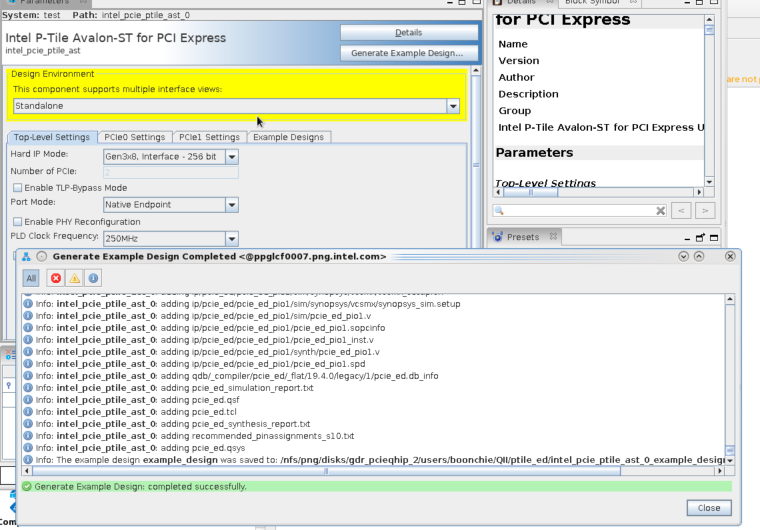Click the Number of PCIe field

point(171,172)
